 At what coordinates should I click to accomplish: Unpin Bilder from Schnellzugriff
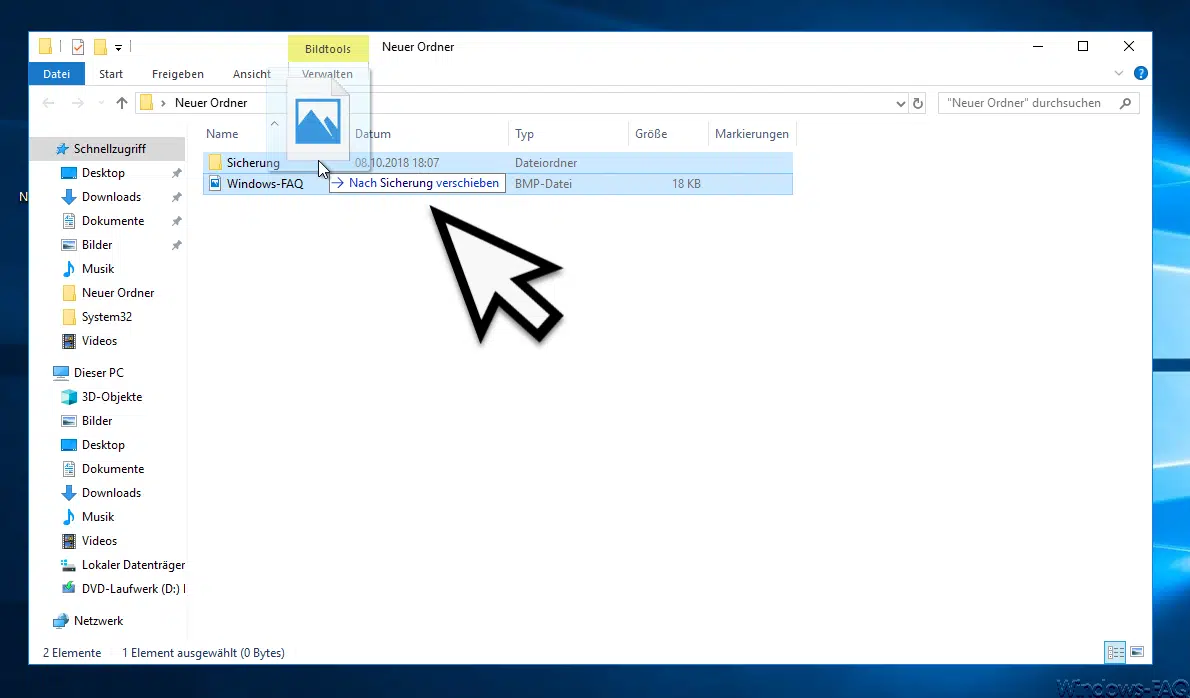174,244
